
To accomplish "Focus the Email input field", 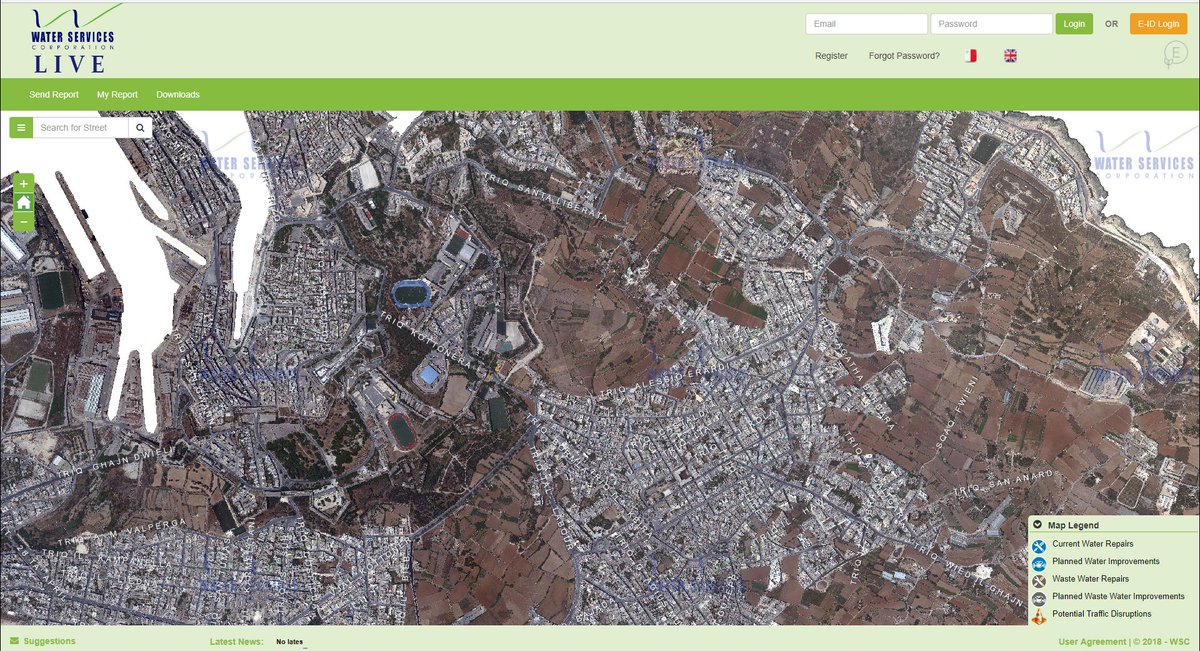I will click(x=867, y=24).
